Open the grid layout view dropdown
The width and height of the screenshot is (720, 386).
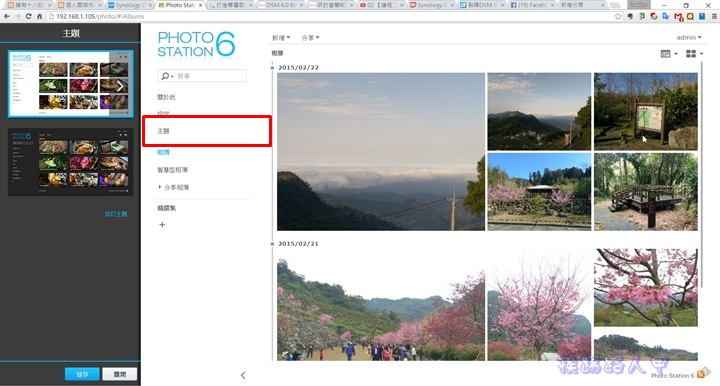694,54
